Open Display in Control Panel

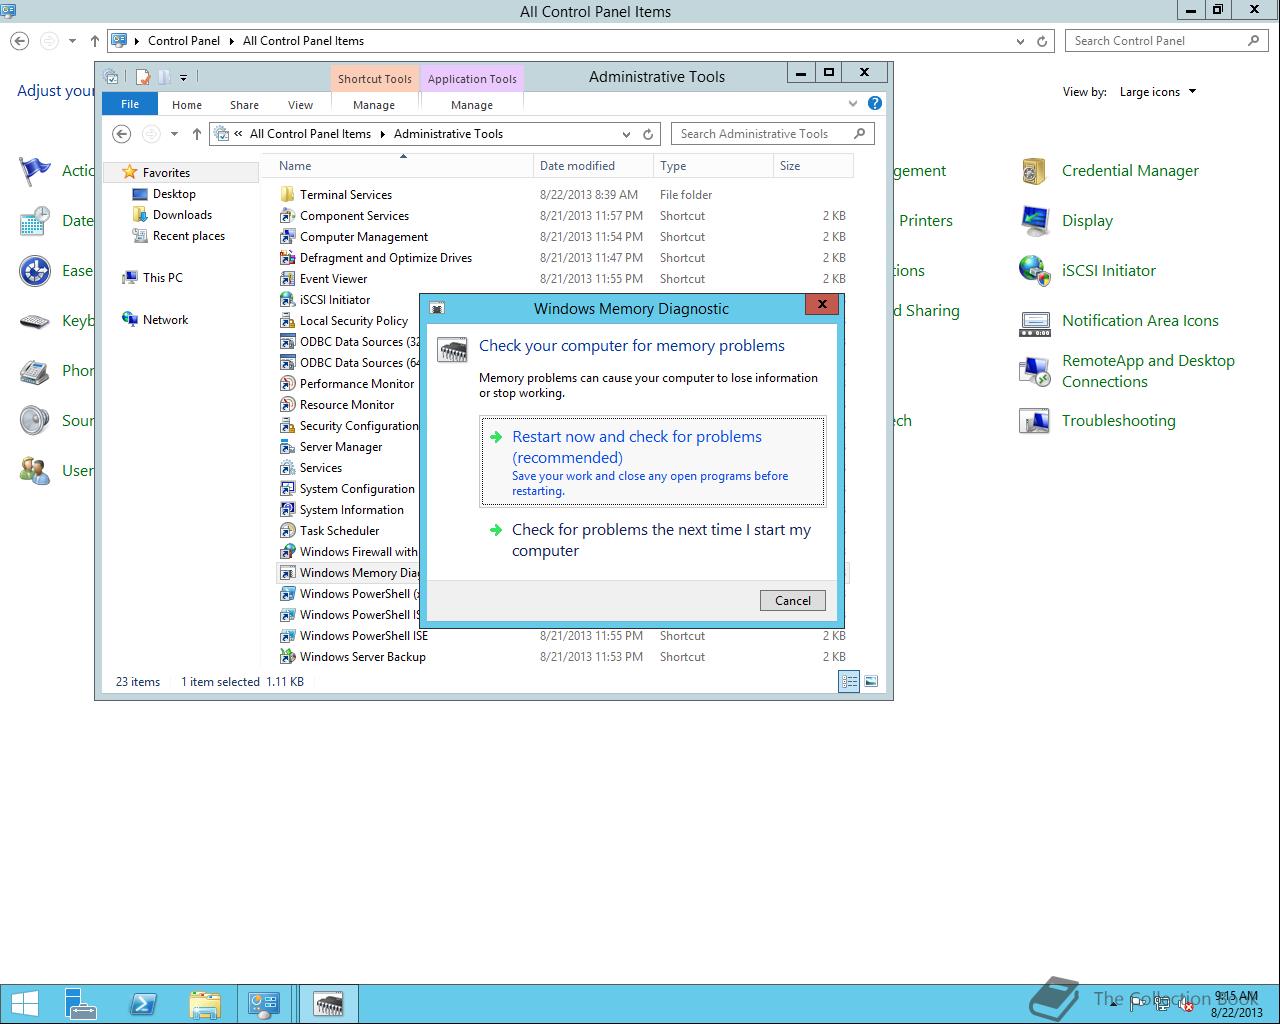pyautogui.click(x=1066, y=221)
